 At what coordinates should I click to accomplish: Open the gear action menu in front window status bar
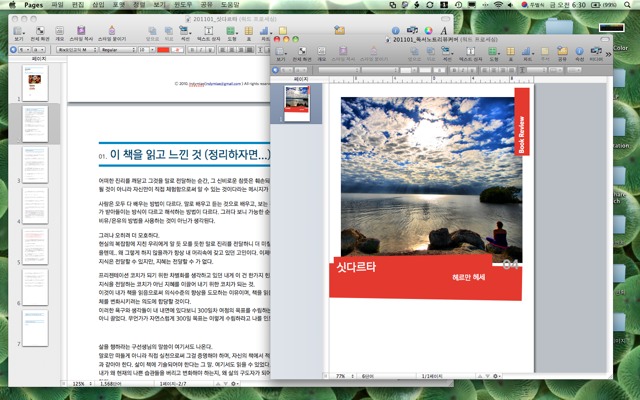(497, 376)
